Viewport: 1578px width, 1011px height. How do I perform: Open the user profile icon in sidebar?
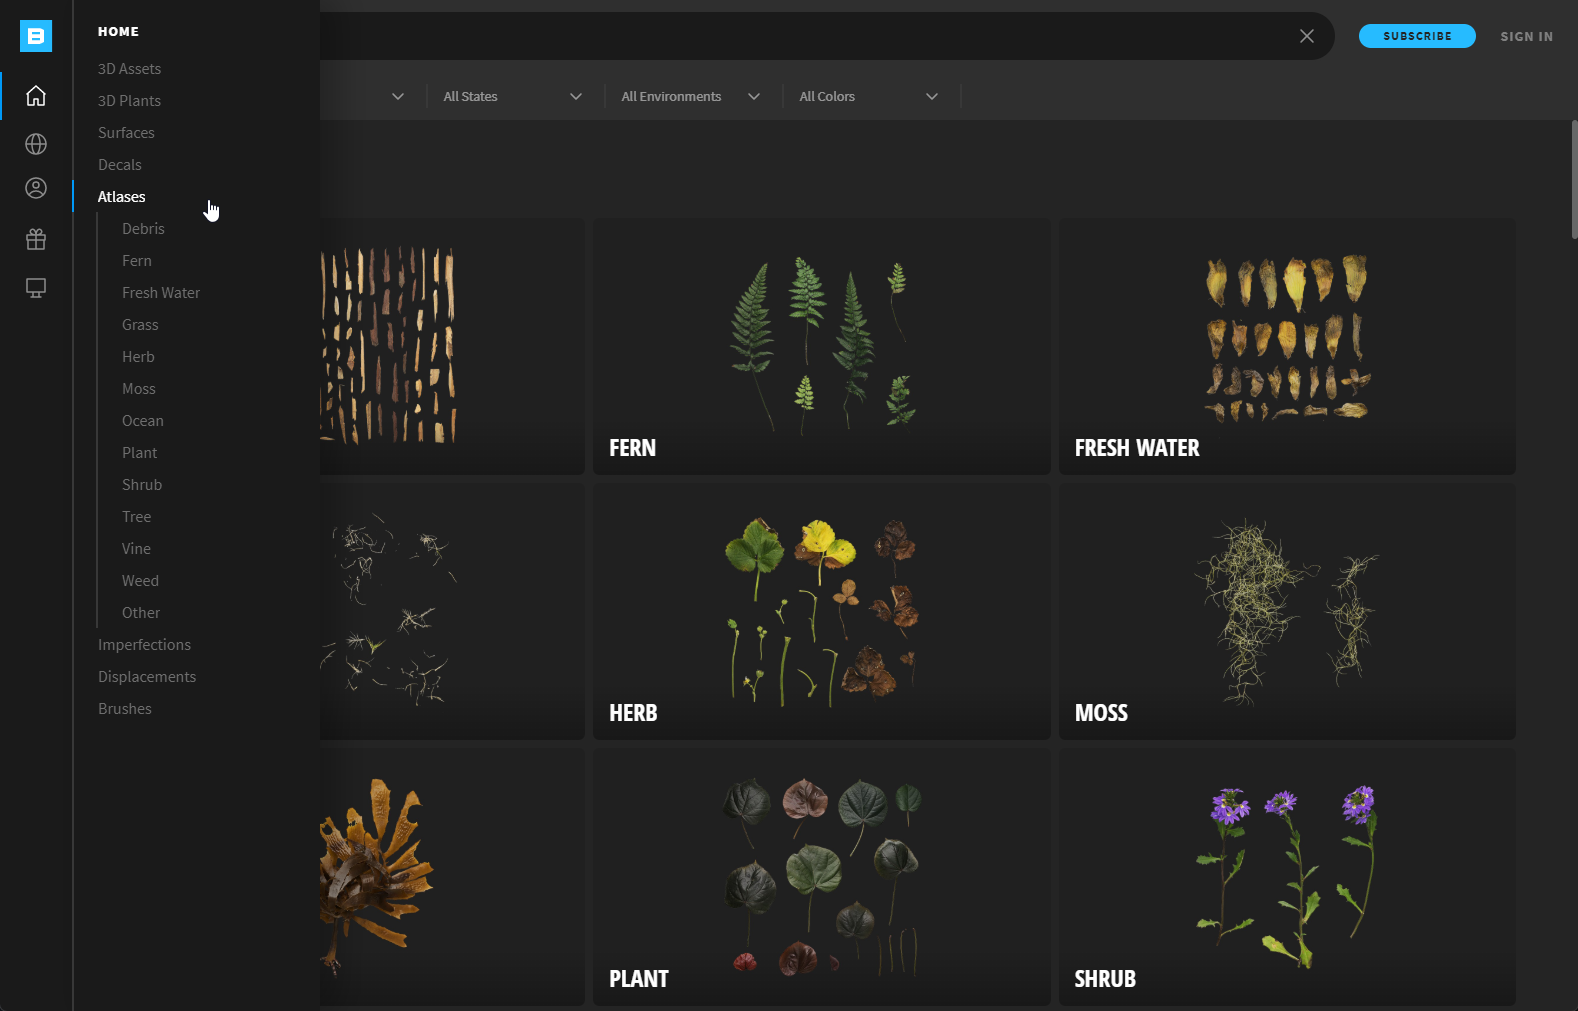[36, 188]
